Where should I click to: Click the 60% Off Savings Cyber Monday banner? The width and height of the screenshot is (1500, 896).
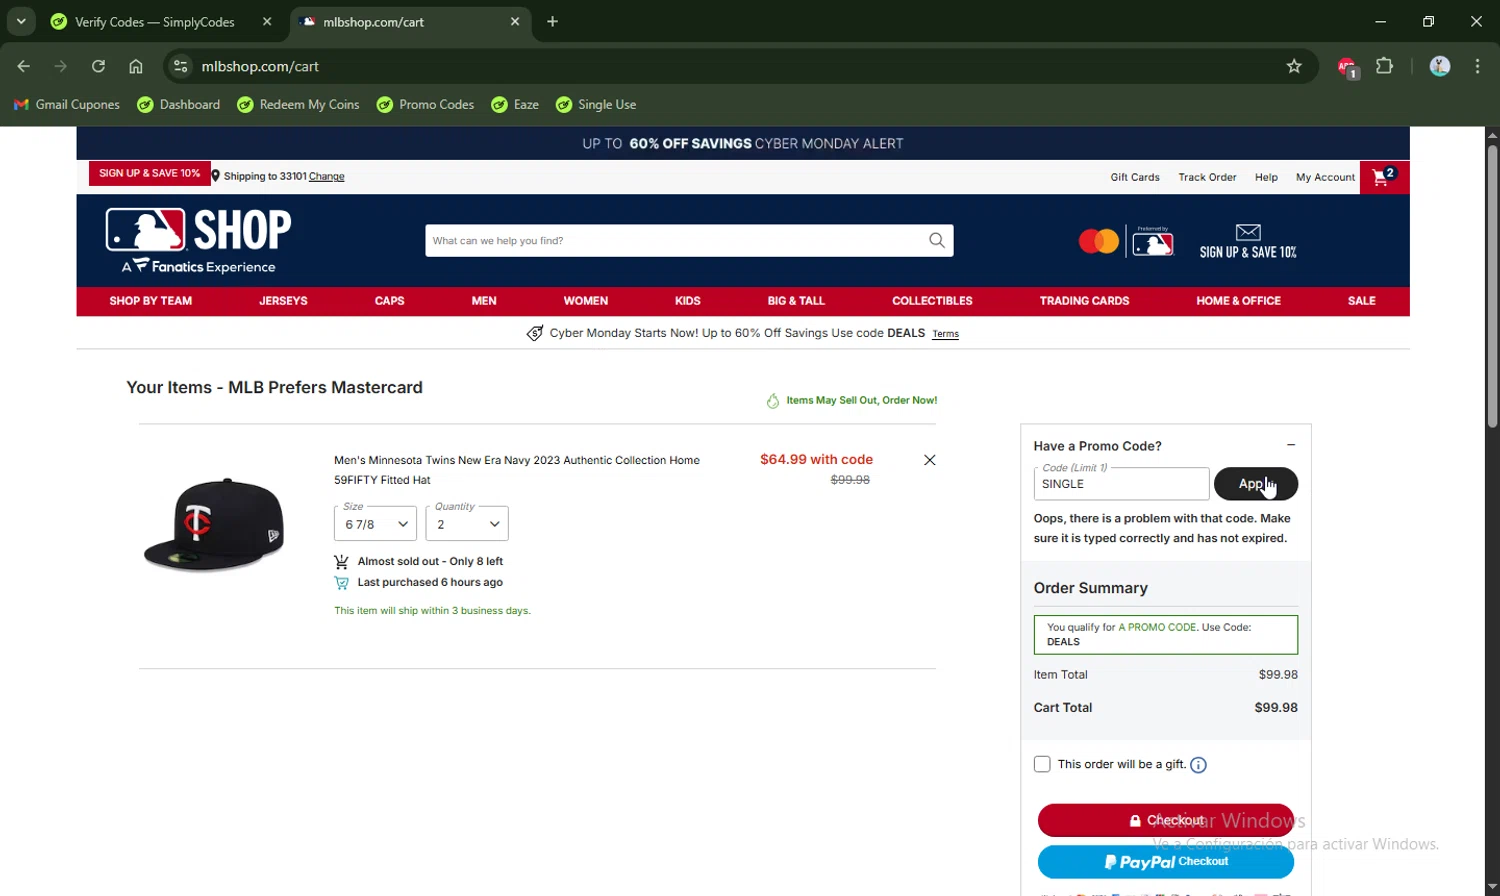click(x=743, y=143)
